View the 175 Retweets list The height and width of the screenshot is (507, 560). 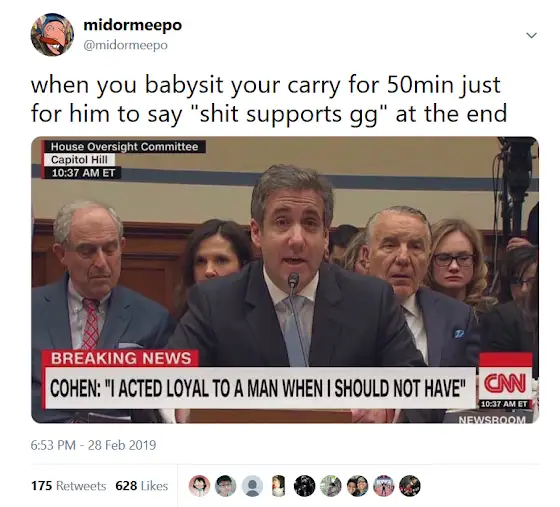tap(69, 486)
